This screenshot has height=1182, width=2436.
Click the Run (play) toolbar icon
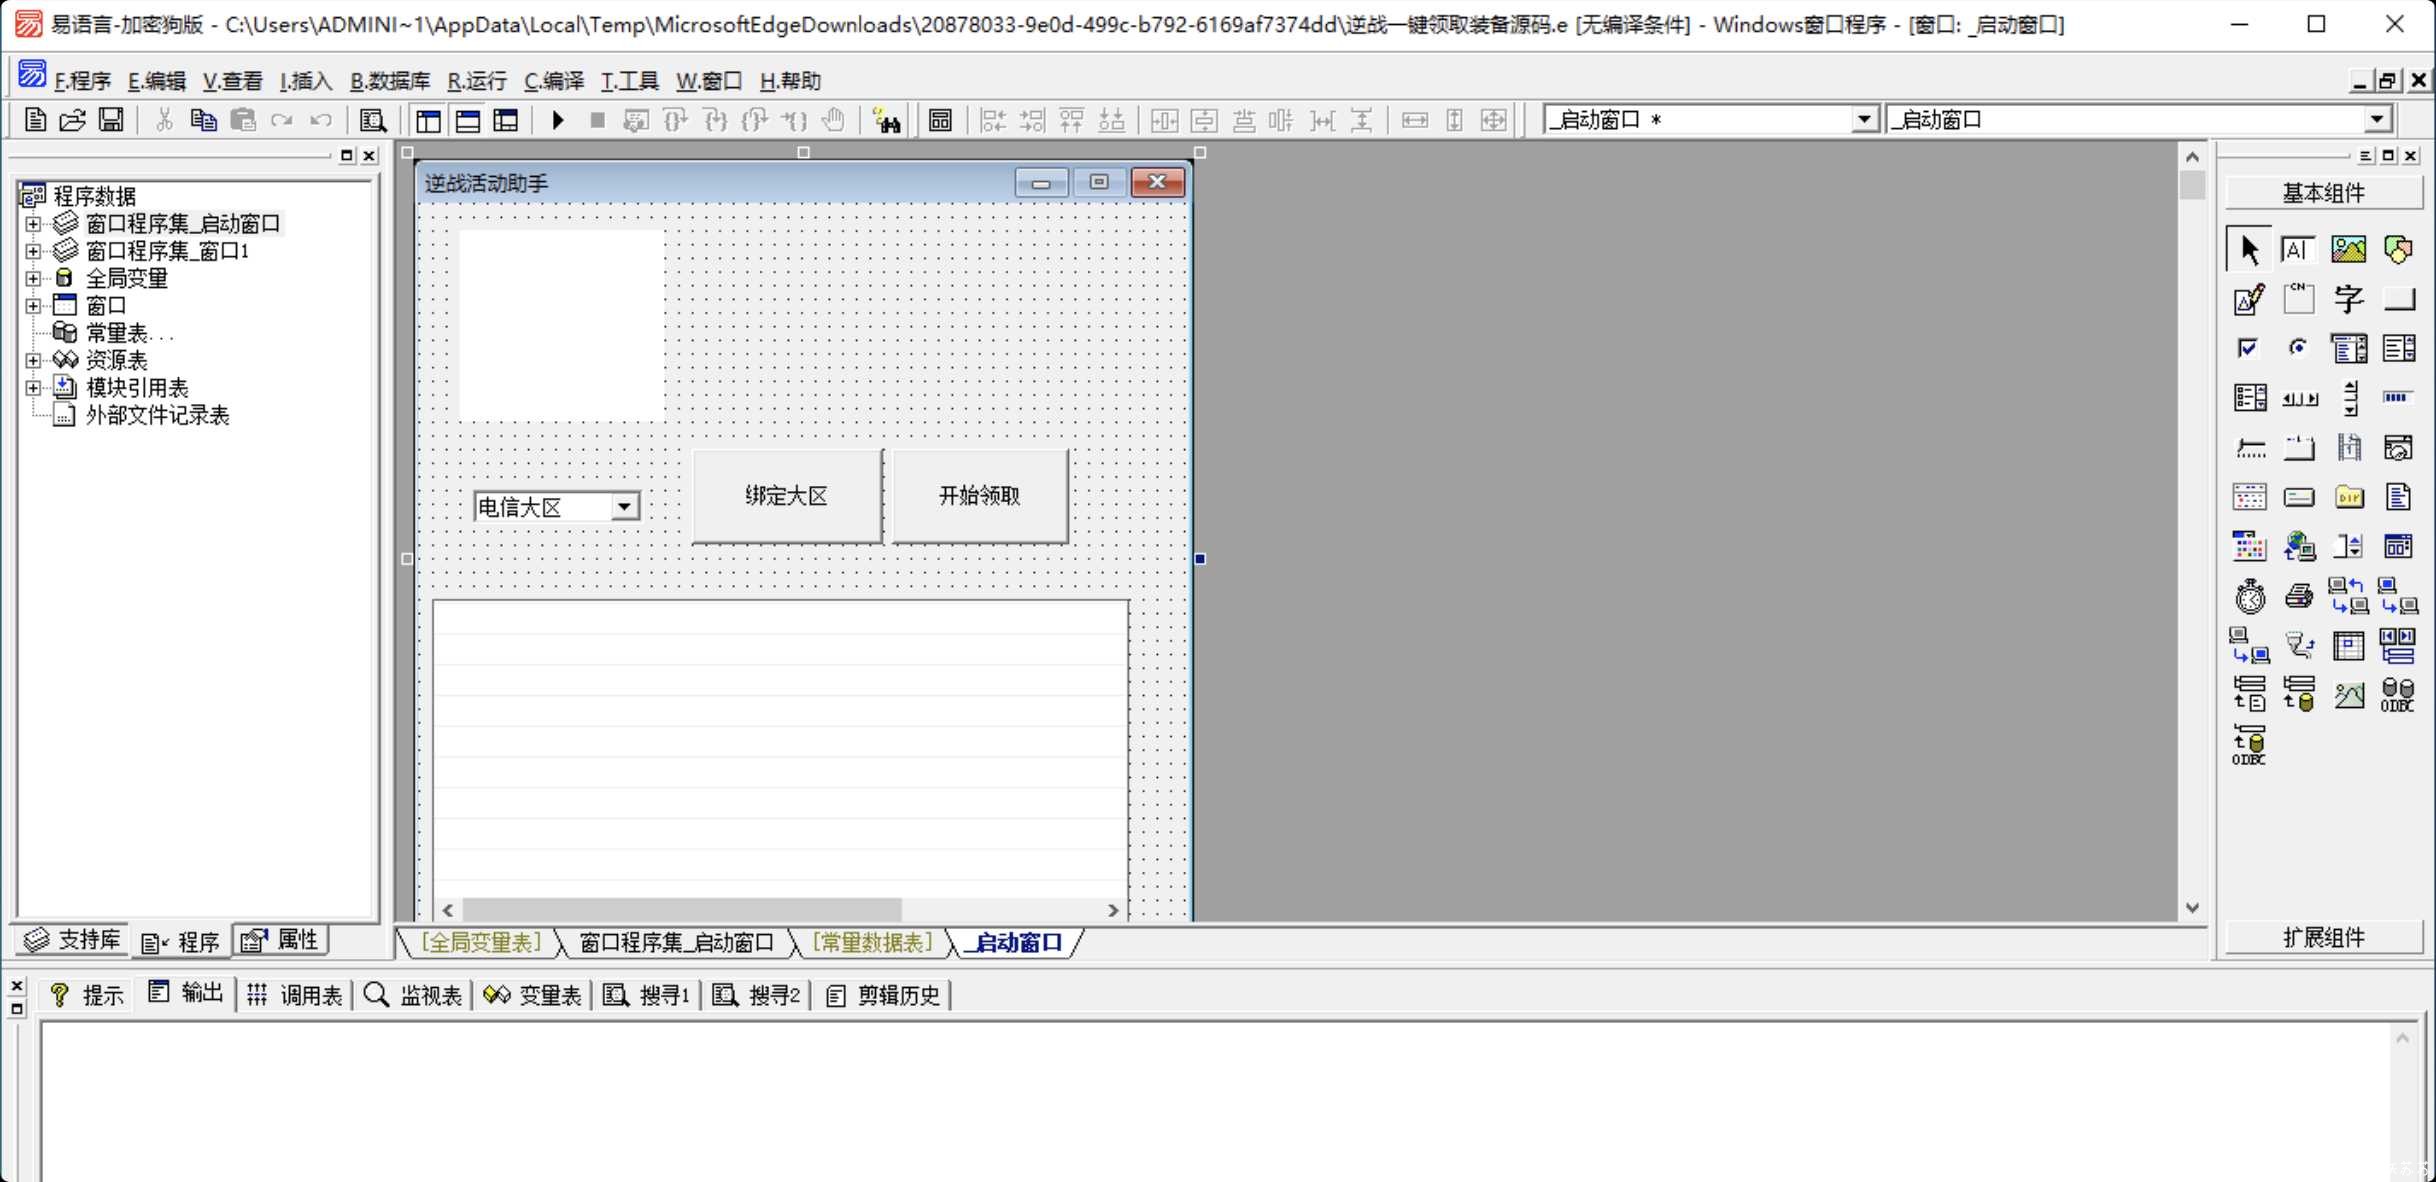pos(558,121)
